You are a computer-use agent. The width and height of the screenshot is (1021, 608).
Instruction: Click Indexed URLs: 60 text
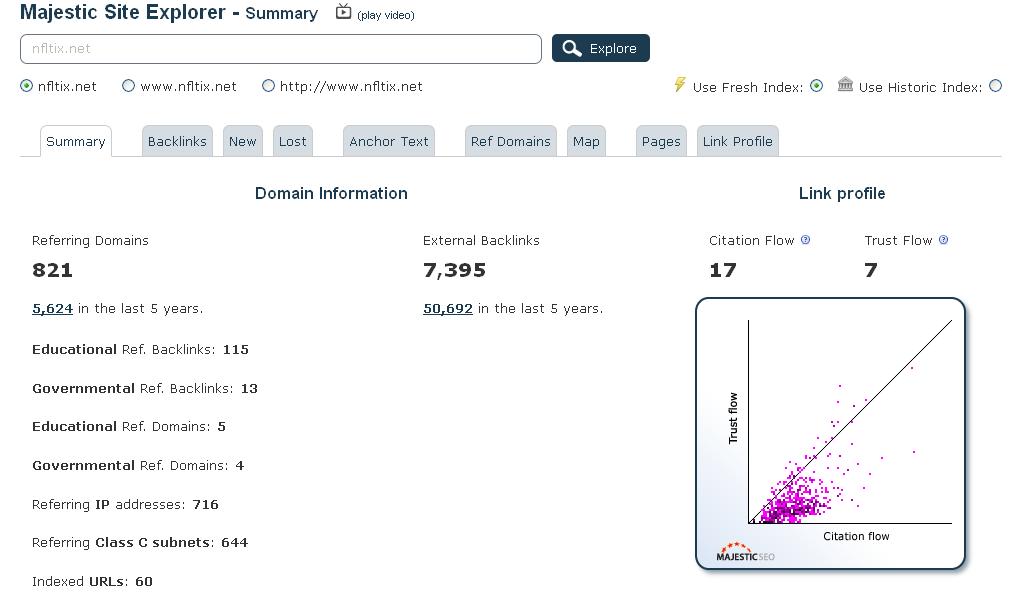point(92,581)
